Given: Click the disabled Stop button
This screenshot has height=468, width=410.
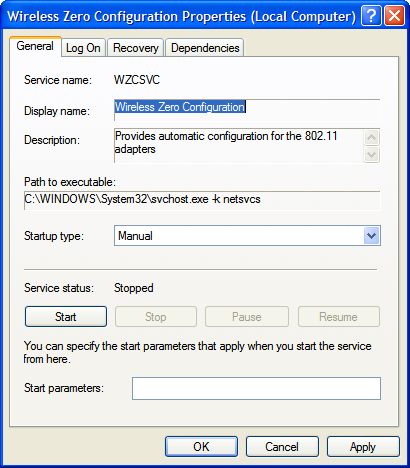Looking at the screenshot, I should (x=156, y=316).
